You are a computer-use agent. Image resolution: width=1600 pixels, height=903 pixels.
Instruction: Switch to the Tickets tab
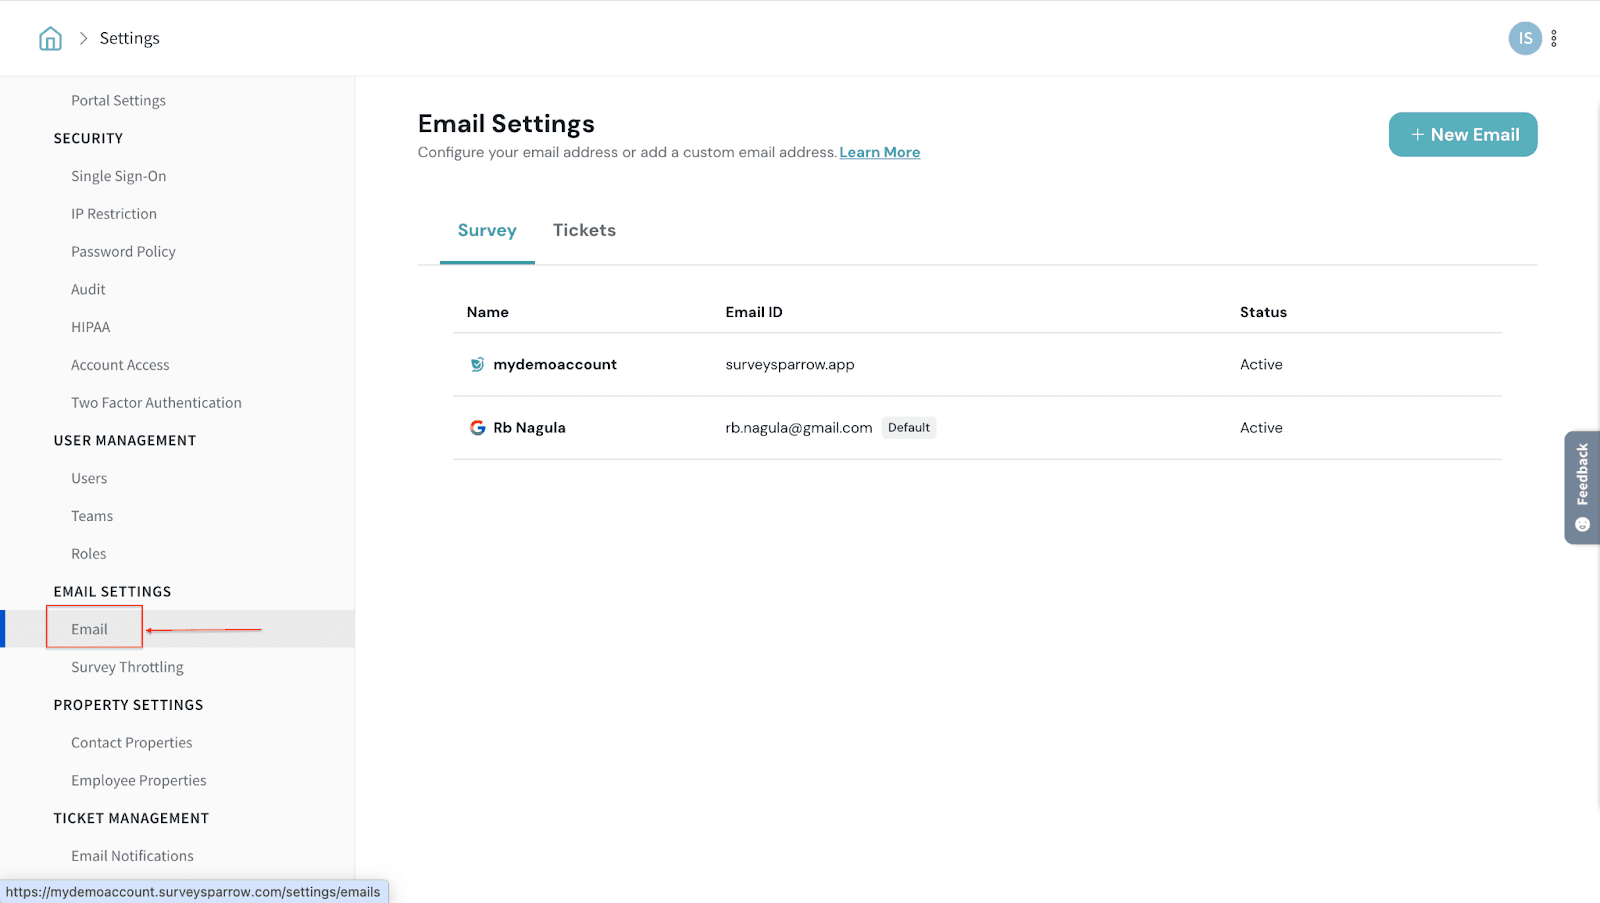click(x=584, y=231)
